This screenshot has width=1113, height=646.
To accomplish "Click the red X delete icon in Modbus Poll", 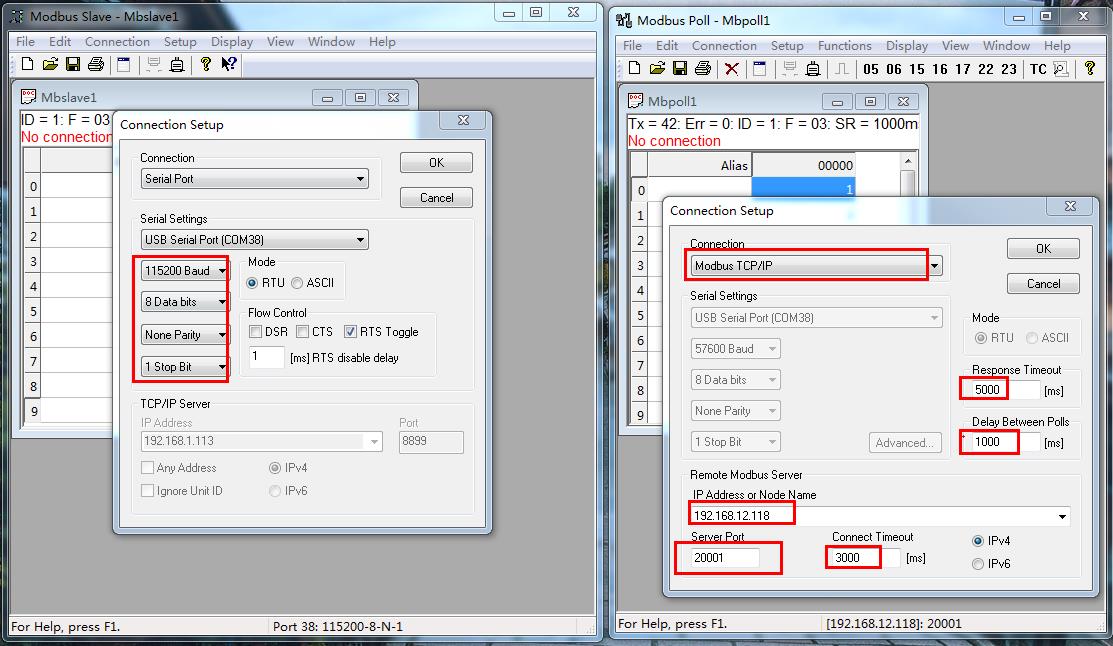I will [732, 69].
